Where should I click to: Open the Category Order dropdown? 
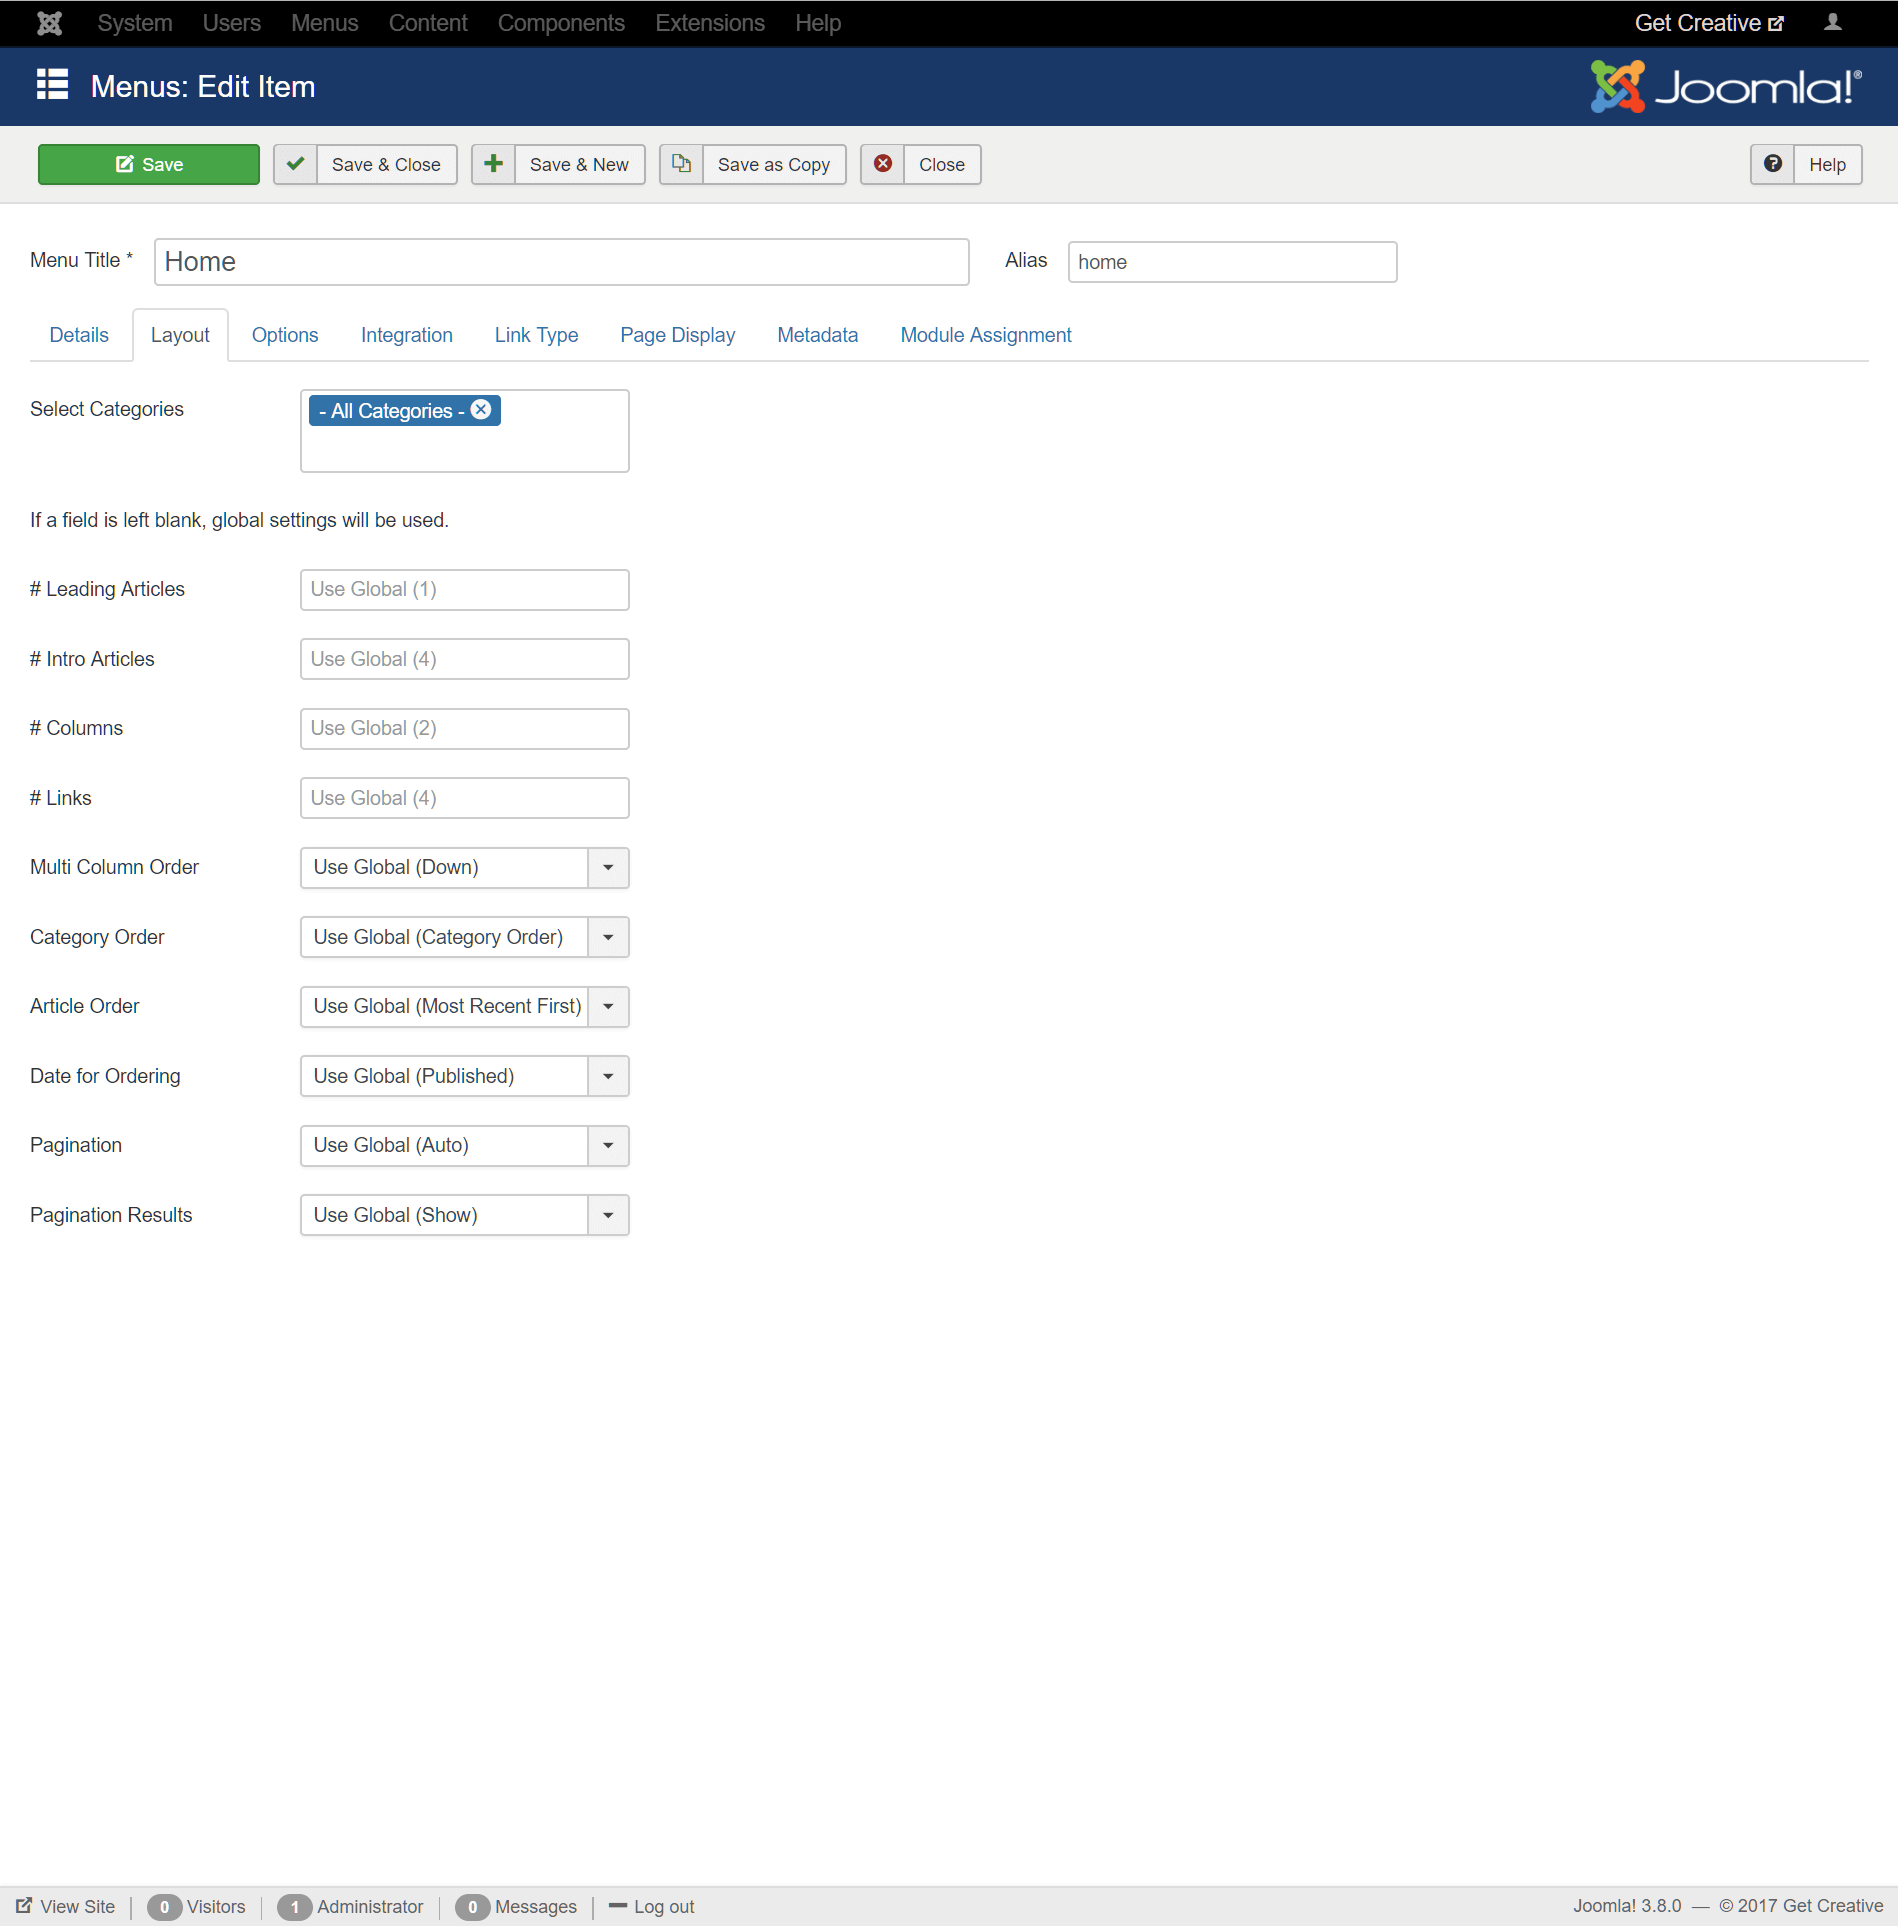point(465,937)
